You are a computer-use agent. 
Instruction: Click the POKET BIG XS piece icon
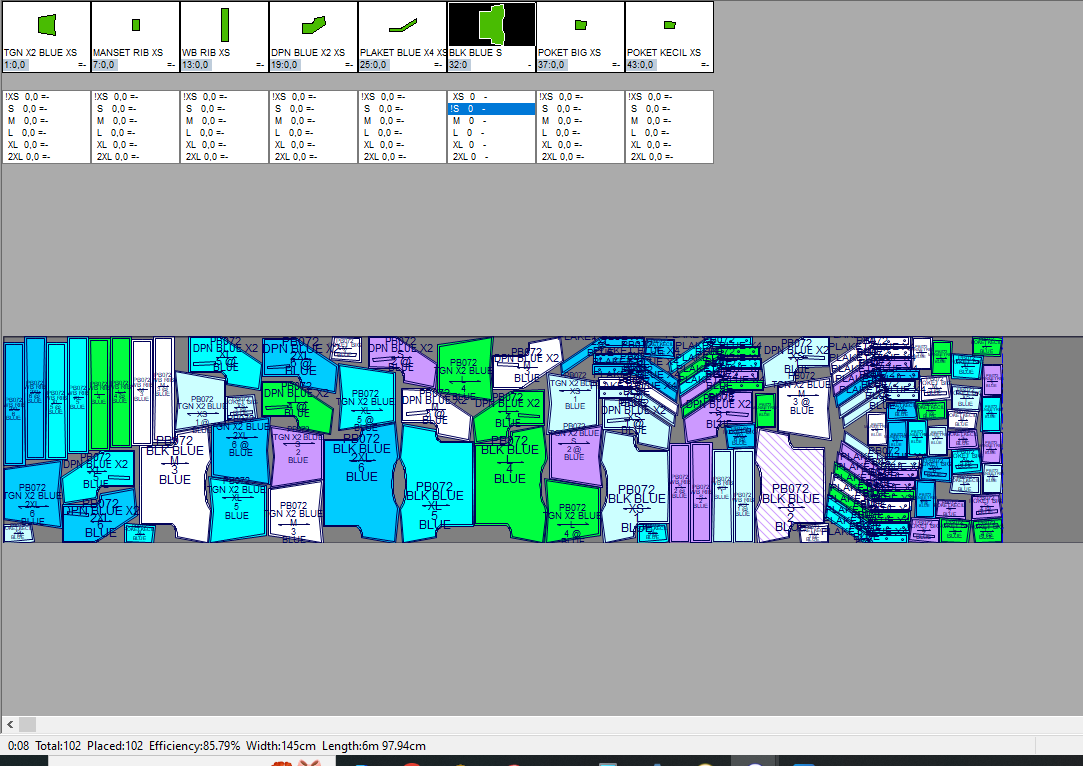pos(581,24)
